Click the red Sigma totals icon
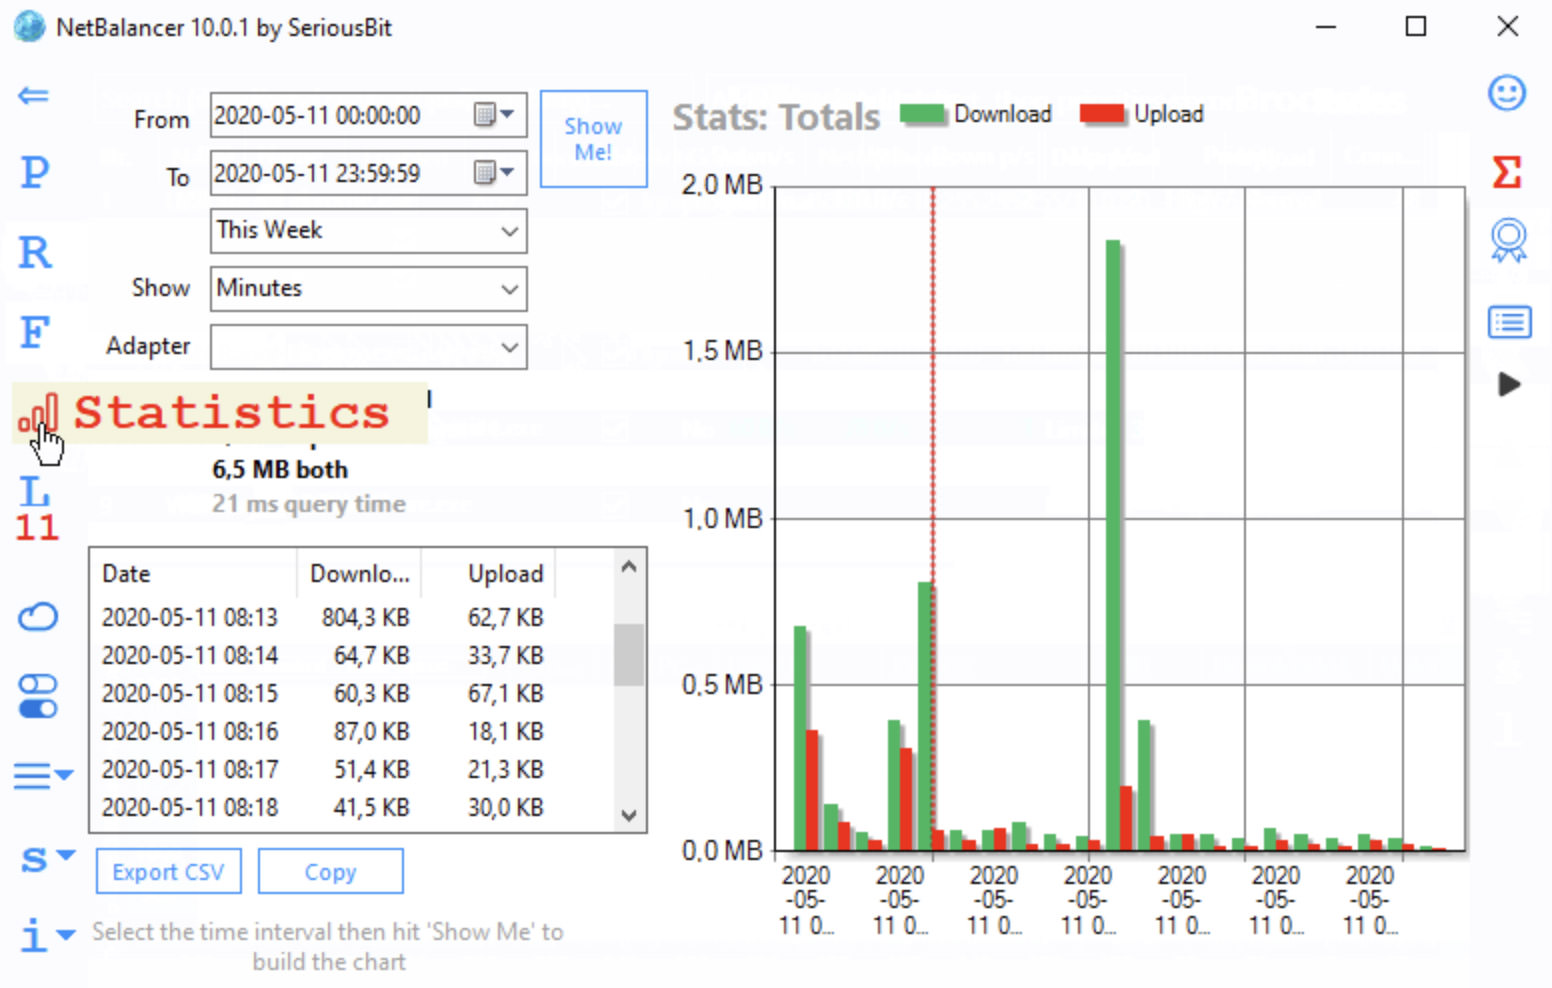This screenshot has height=988, width=1552. tap(1507, 172)
